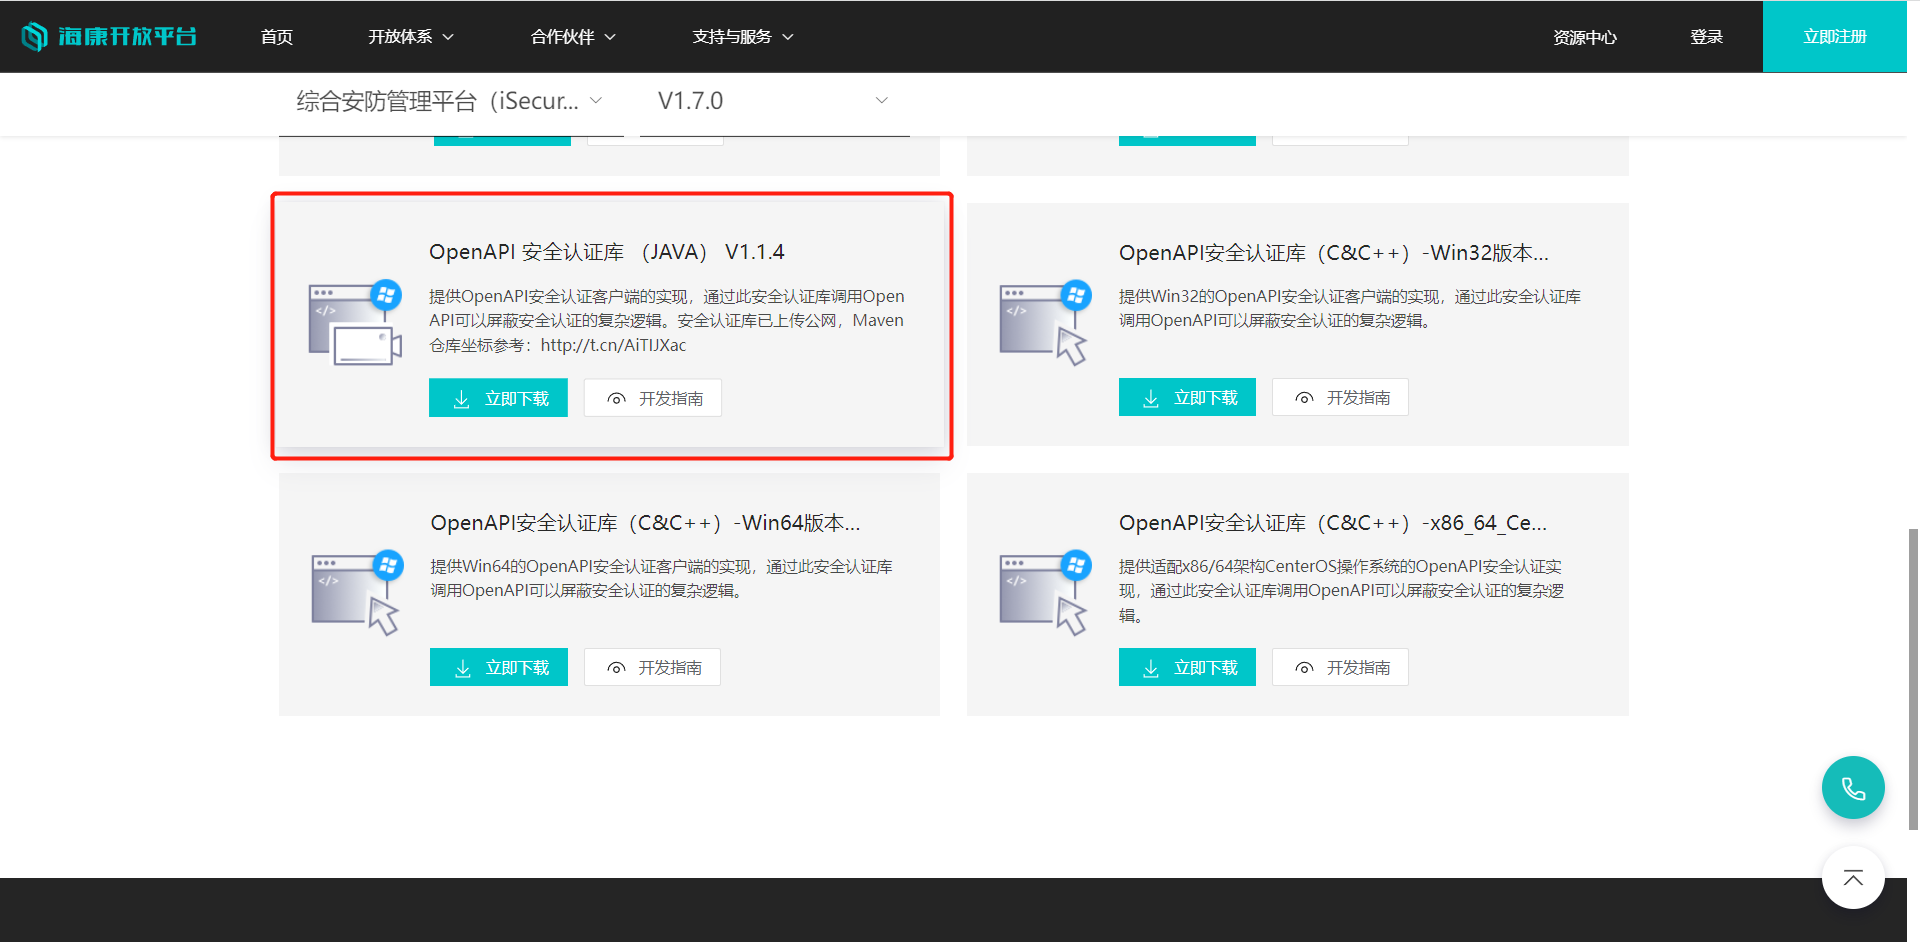Open the Maven repository link http://t.cn/AiTIJXac
1920x942 pixels.
(x=612, y=344)
